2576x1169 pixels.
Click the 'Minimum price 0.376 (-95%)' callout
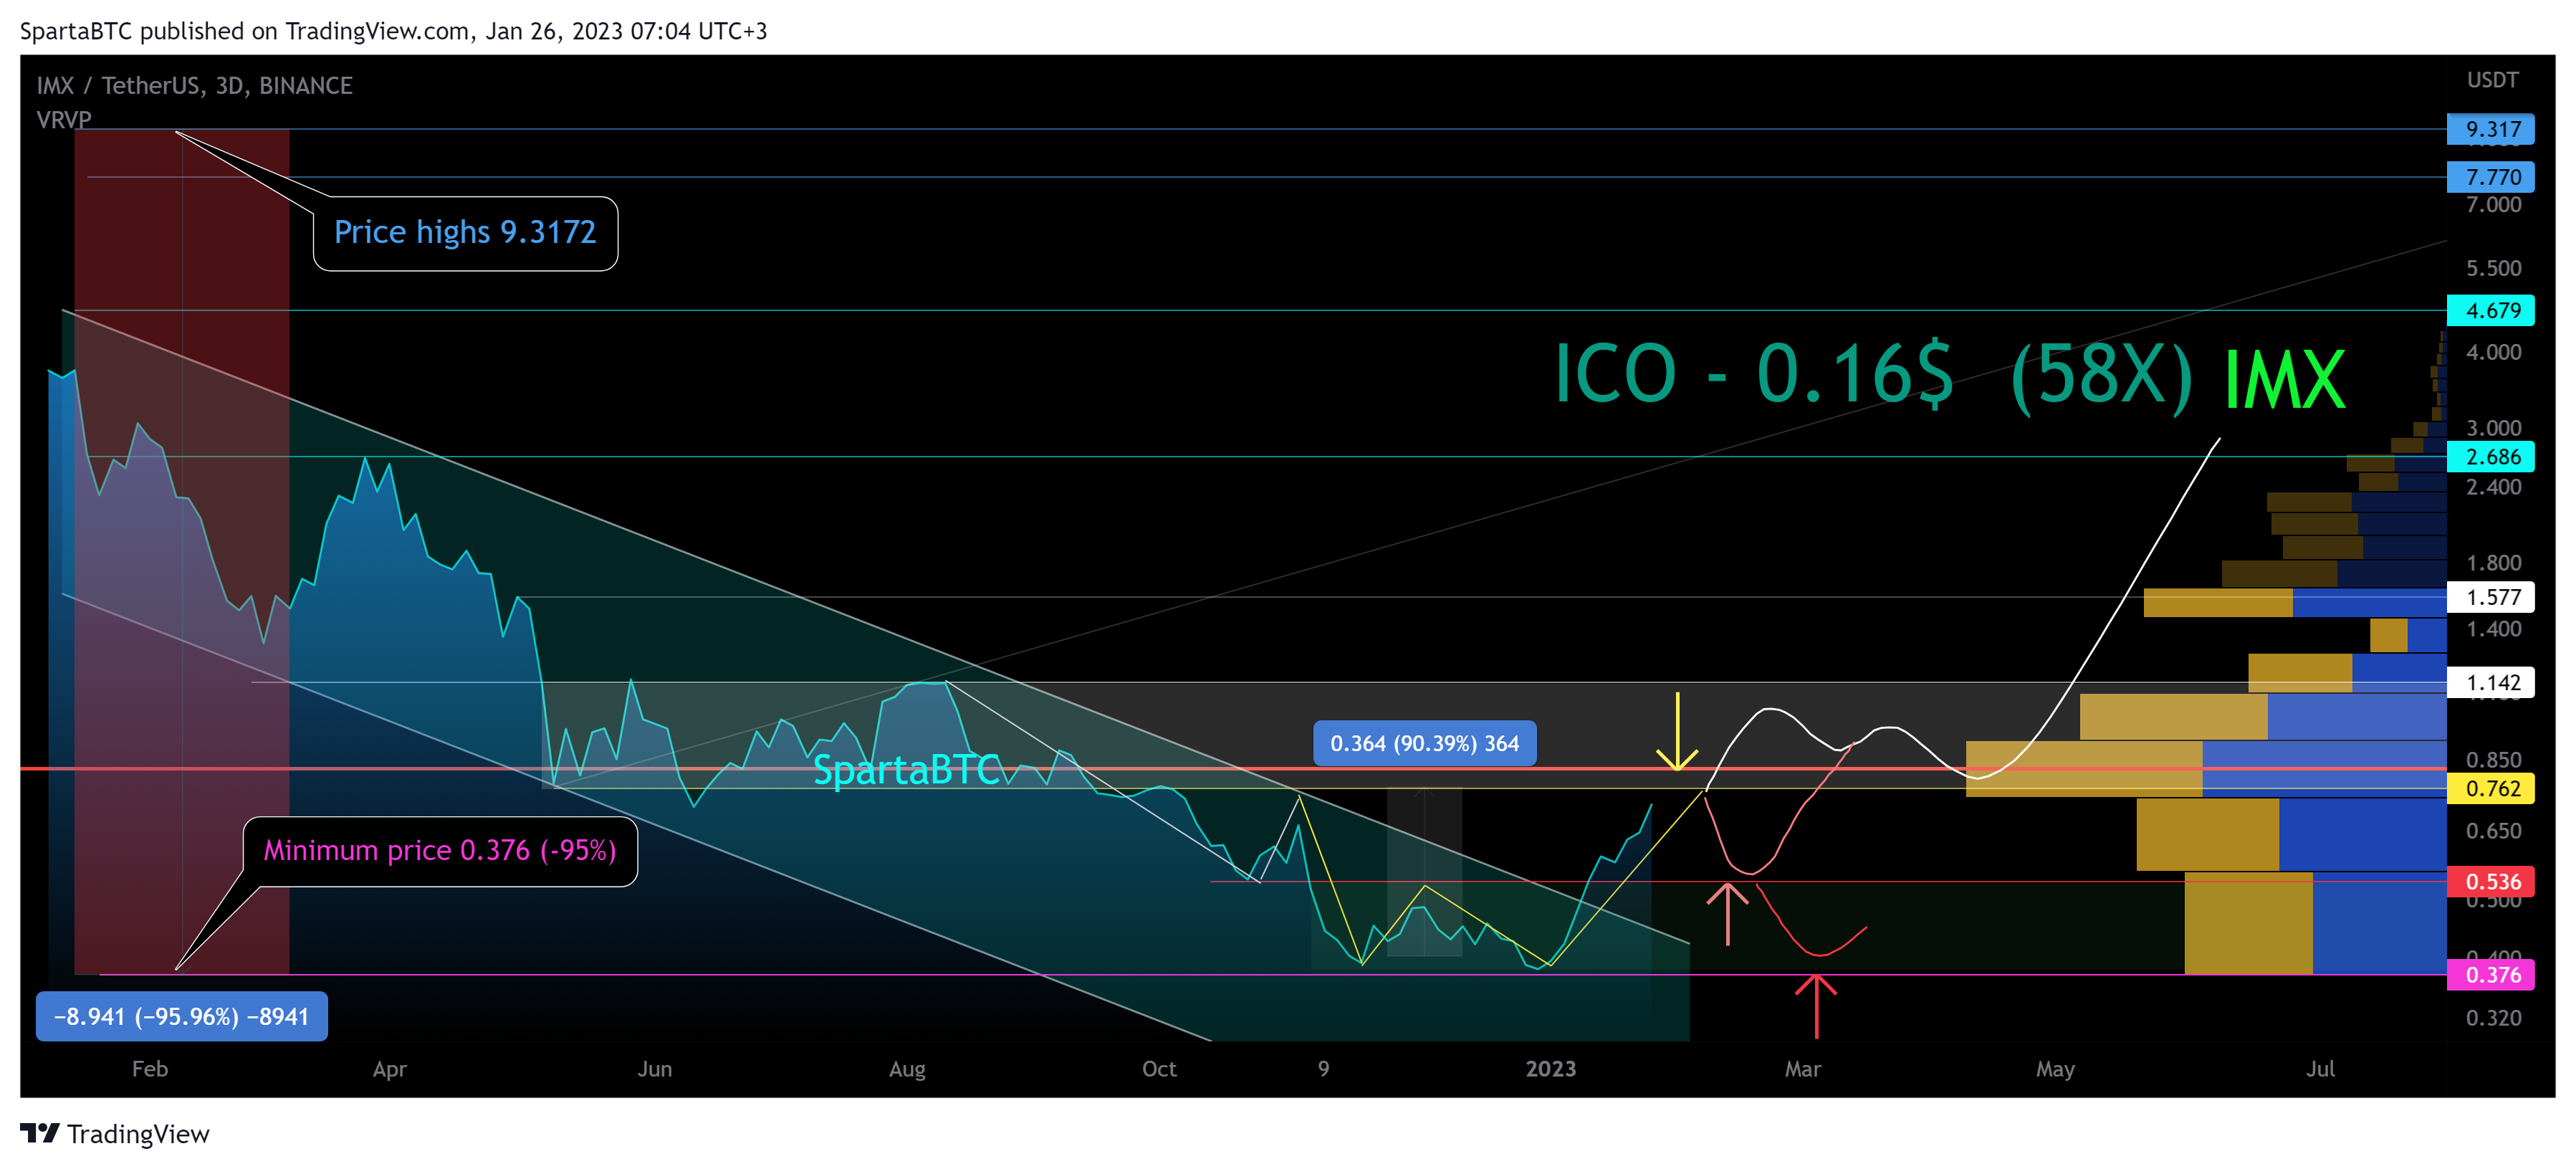440,851
